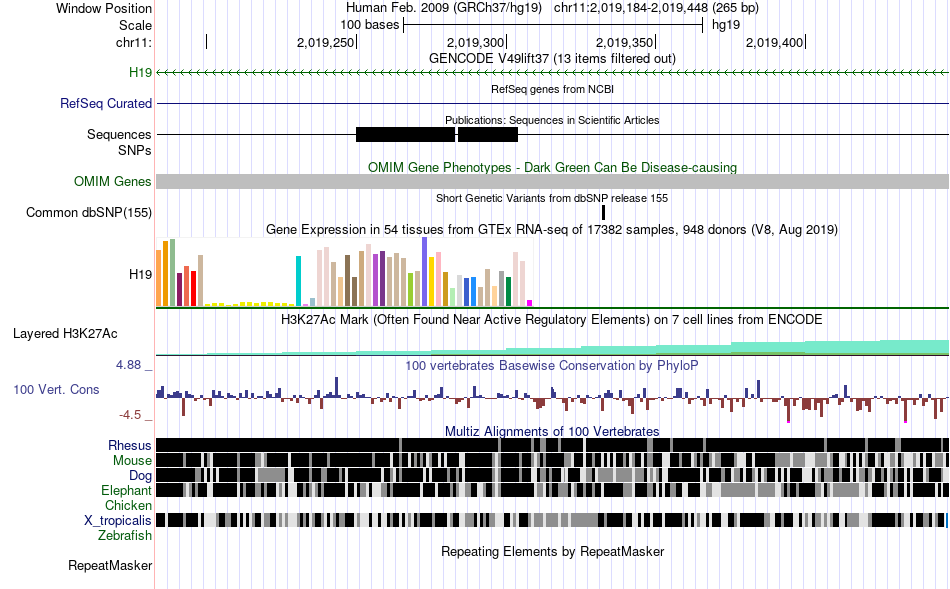Click the Sequences track label
950x589 pixels.
click(119, 135)
